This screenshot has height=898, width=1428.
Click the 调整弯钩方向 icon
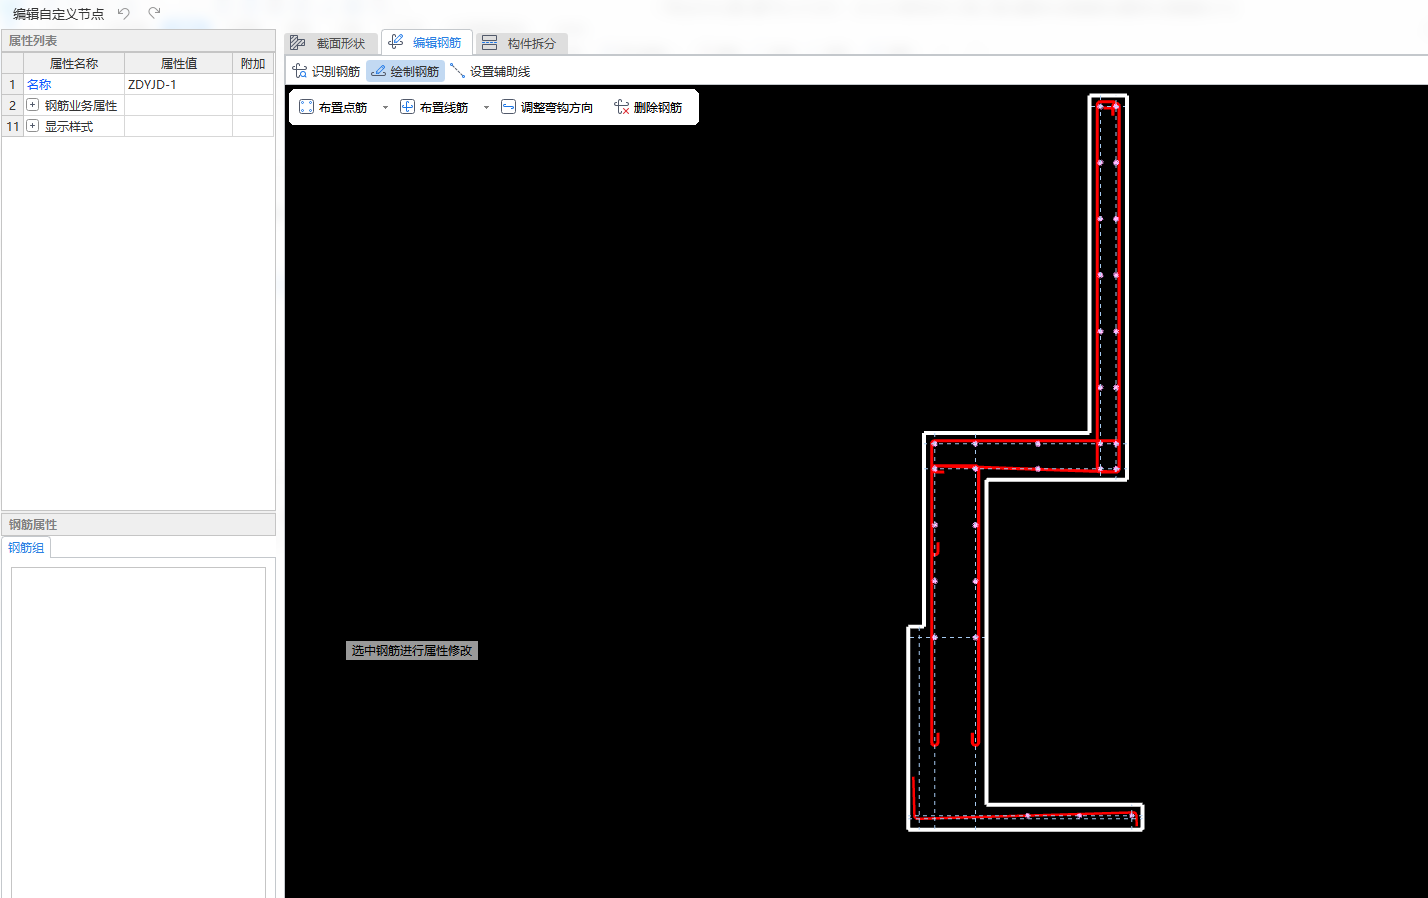(508, 107)
